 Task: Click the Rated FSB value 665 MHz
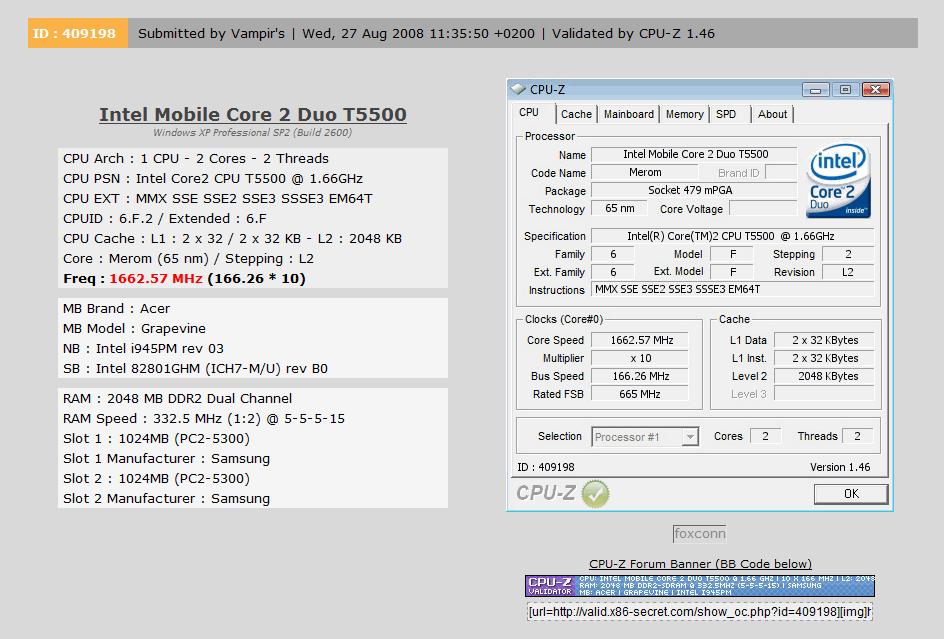(x=641, y=394)
